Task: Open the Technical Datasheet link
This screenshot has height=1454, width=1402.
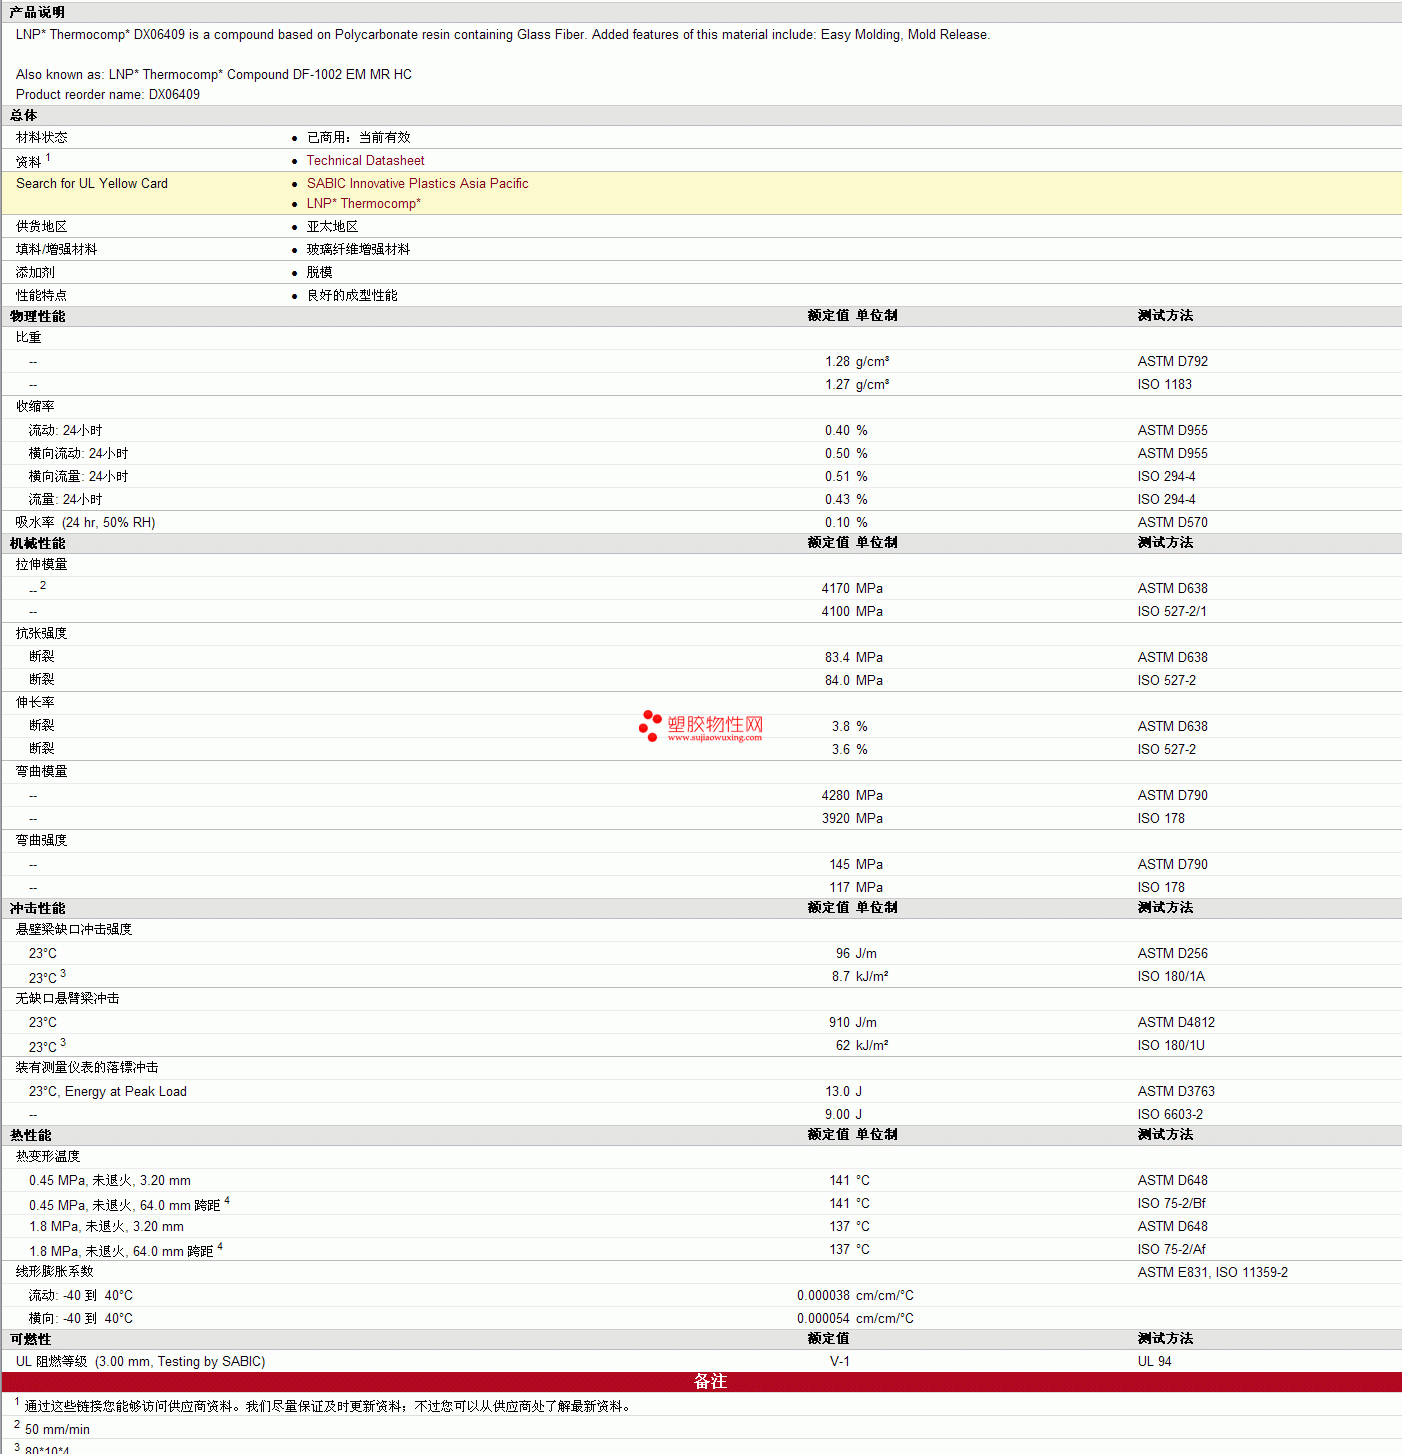Action: point(365,160)
